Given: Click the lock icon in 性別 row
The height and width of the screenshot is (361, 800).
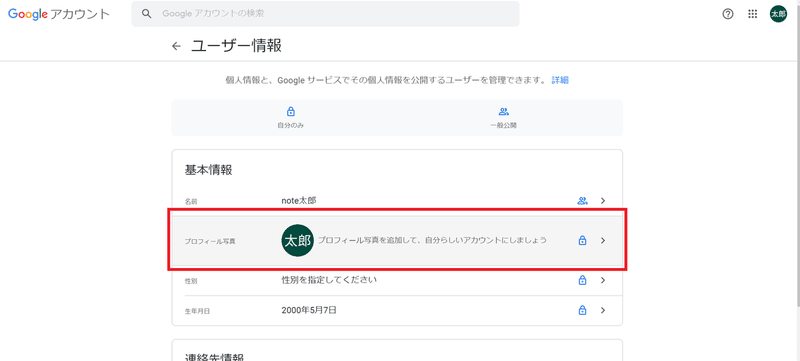Looking at the screenshot, I should click(x=582, y=280).
